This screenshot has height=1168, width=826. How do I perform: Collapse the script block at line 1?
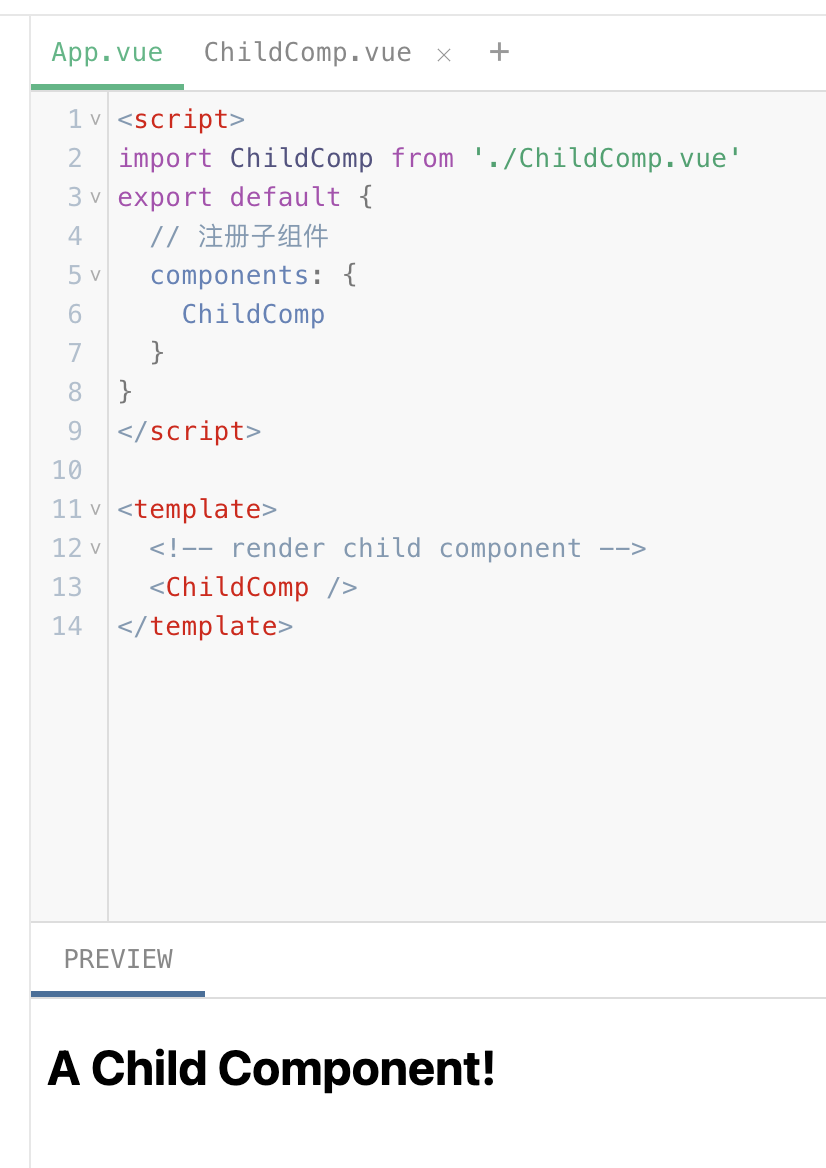pyautogui.click(x=95, y=118)
